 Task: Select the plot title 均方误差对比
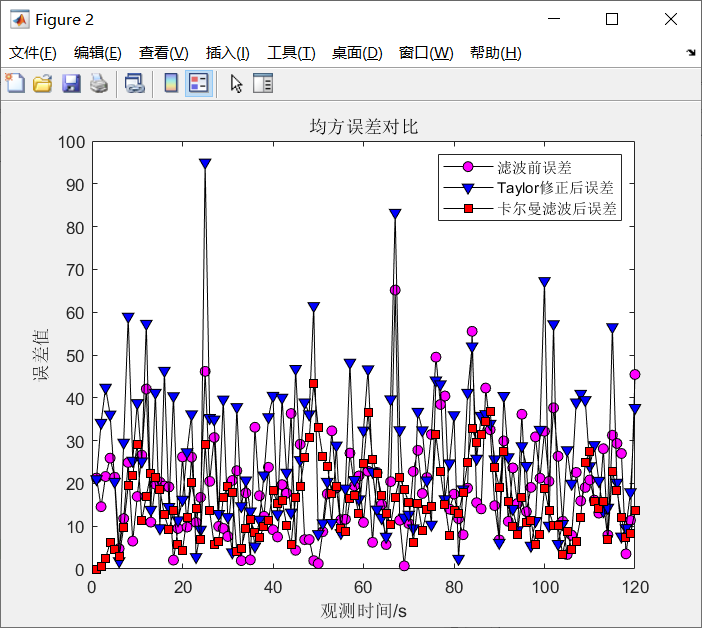point(364,127)
